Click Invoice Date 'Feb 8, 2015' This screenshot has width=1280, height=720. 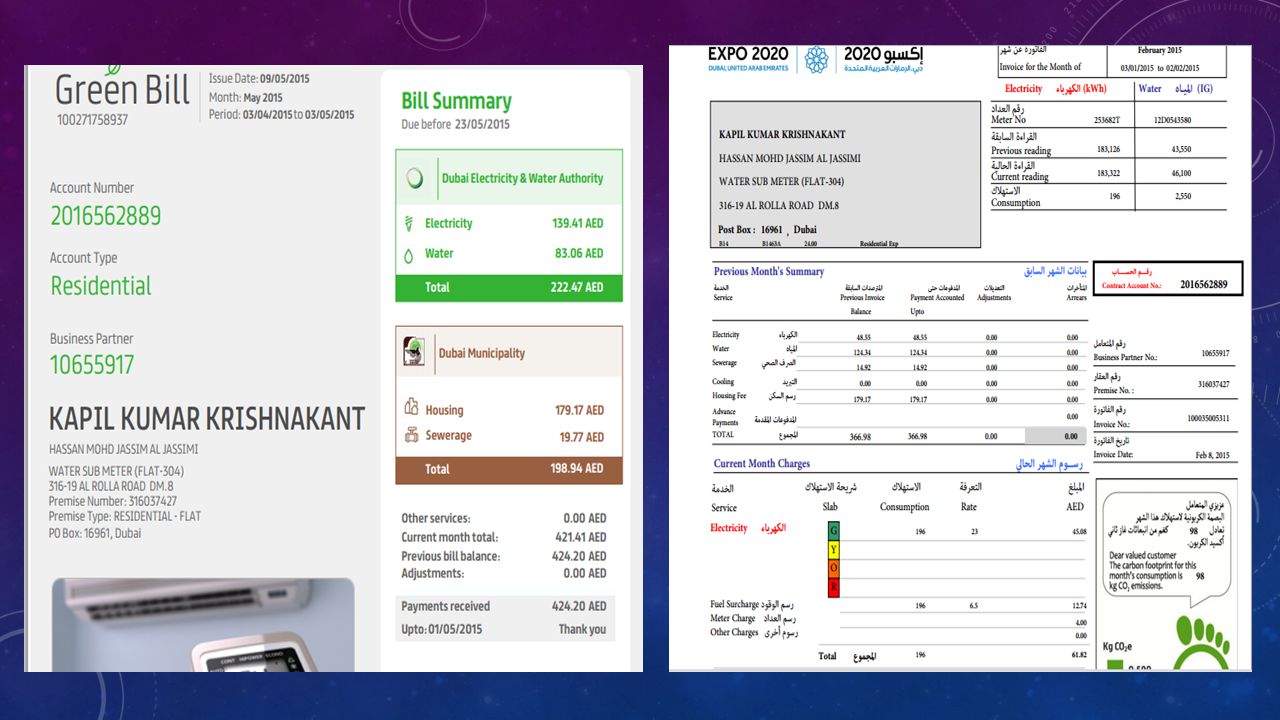(1211, 455)
